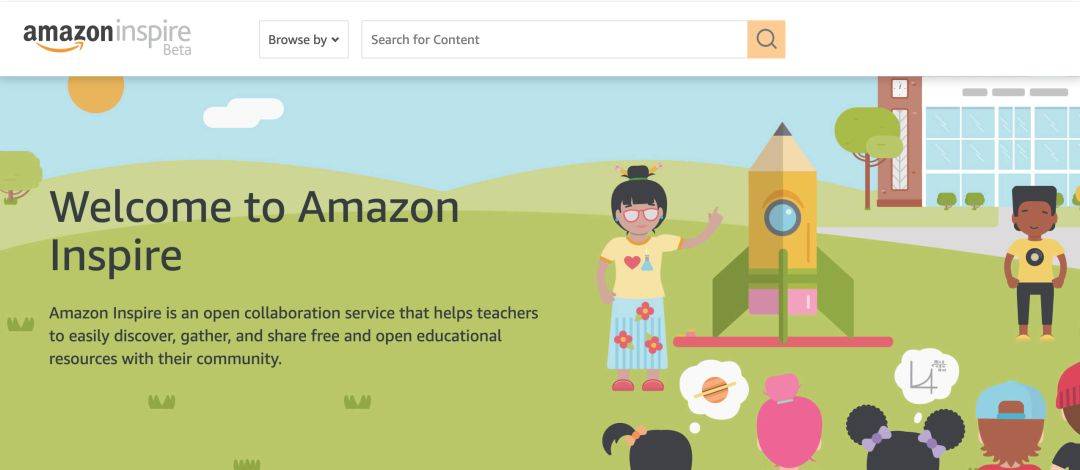Click the white cloud illustration

click(x=243, y=112)
